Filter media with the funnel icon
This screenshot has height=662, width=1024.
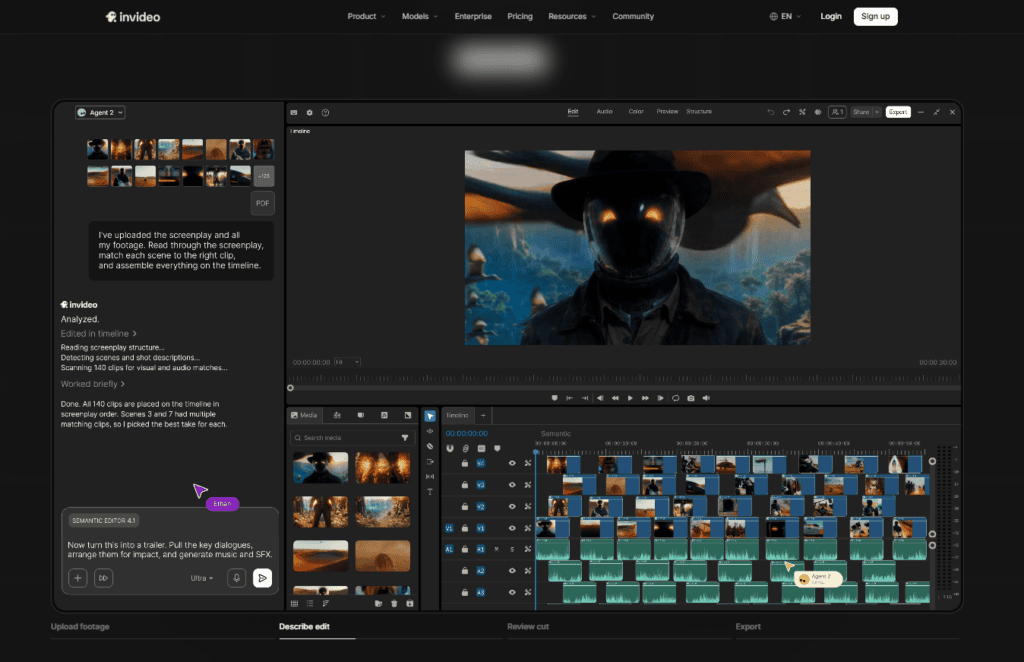[405, 438]
